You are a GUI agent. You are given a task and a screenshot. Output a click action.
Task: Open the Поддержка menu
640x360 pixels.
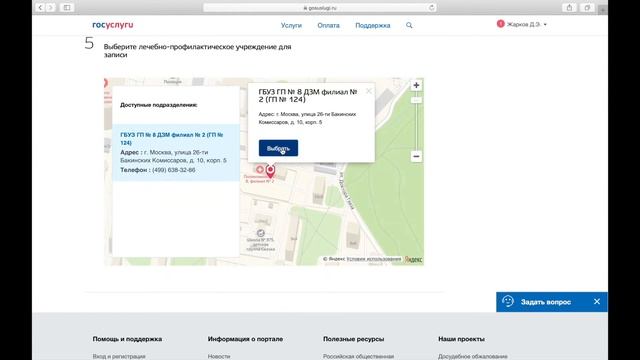[x=373, y=25]
